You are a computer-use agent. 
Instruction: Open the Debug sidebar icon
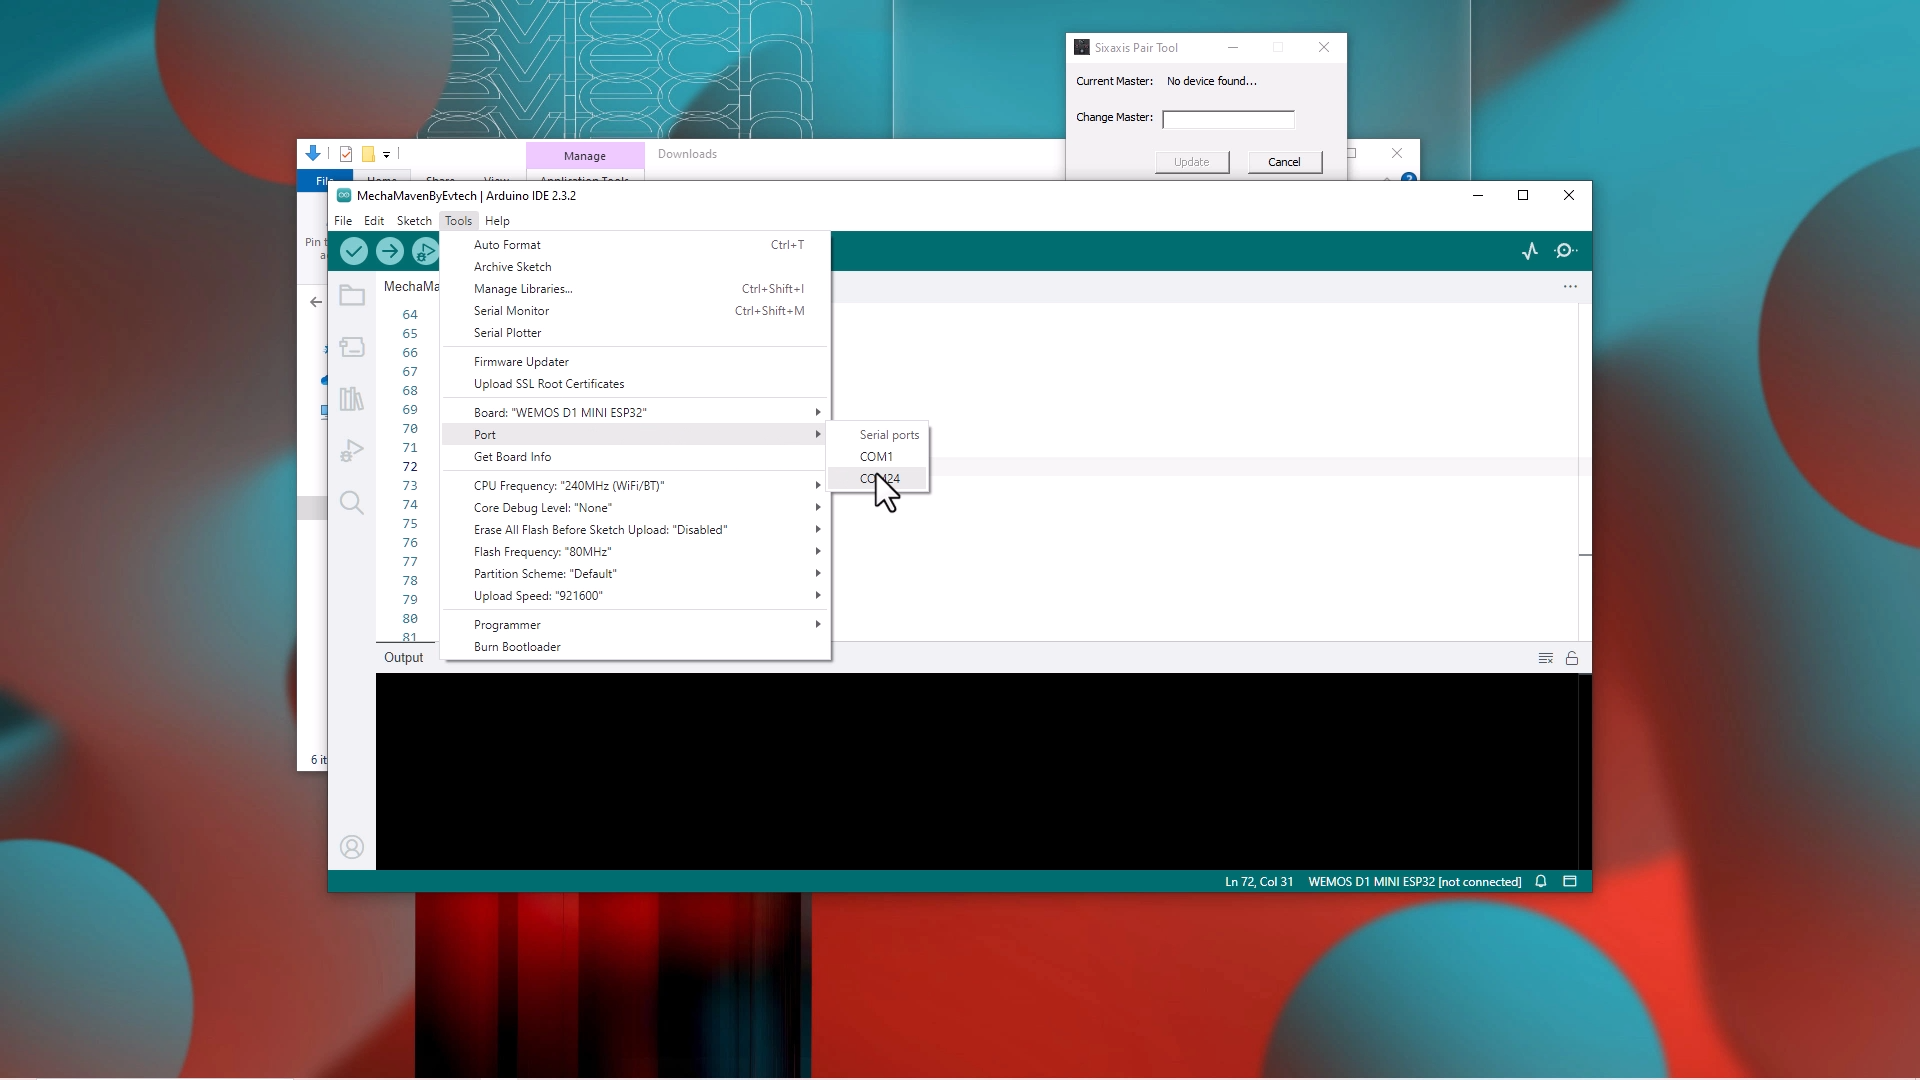click(352, 451)
